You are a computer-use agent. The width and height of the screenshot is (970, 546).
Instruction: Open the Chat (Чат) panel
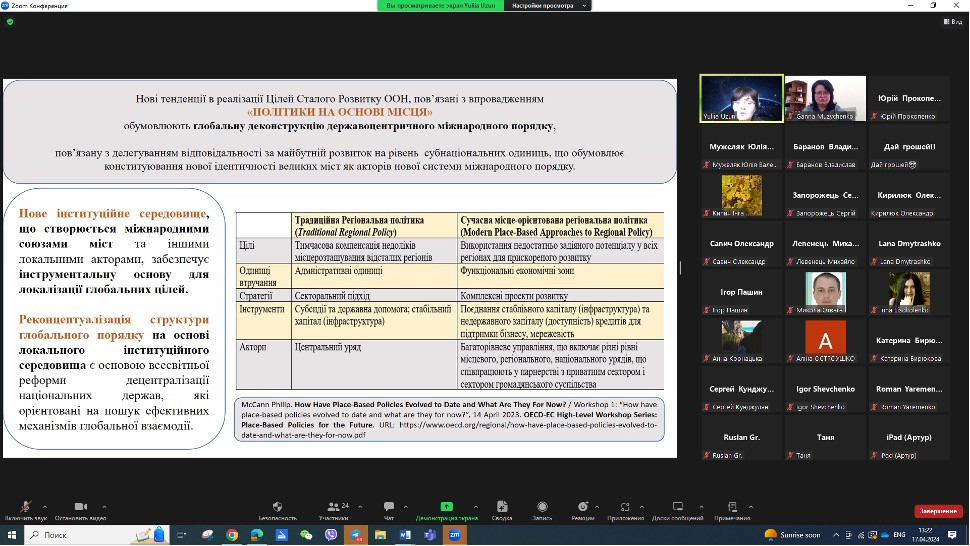pyautogui.click(x=388, y=507)
